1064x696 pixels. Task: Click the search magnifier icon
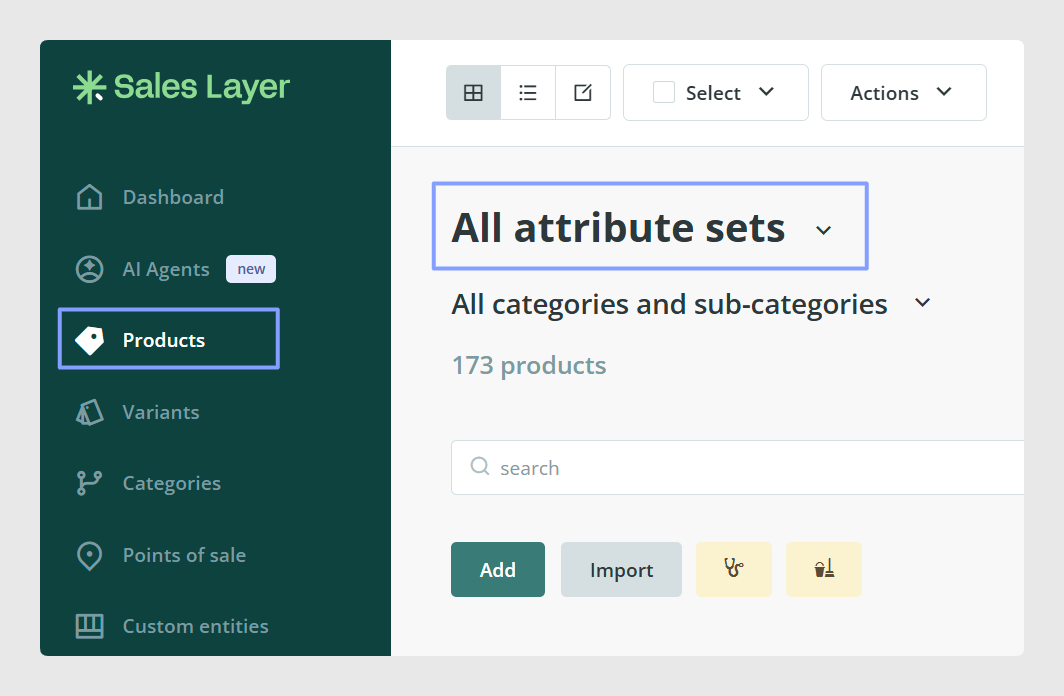480,466
